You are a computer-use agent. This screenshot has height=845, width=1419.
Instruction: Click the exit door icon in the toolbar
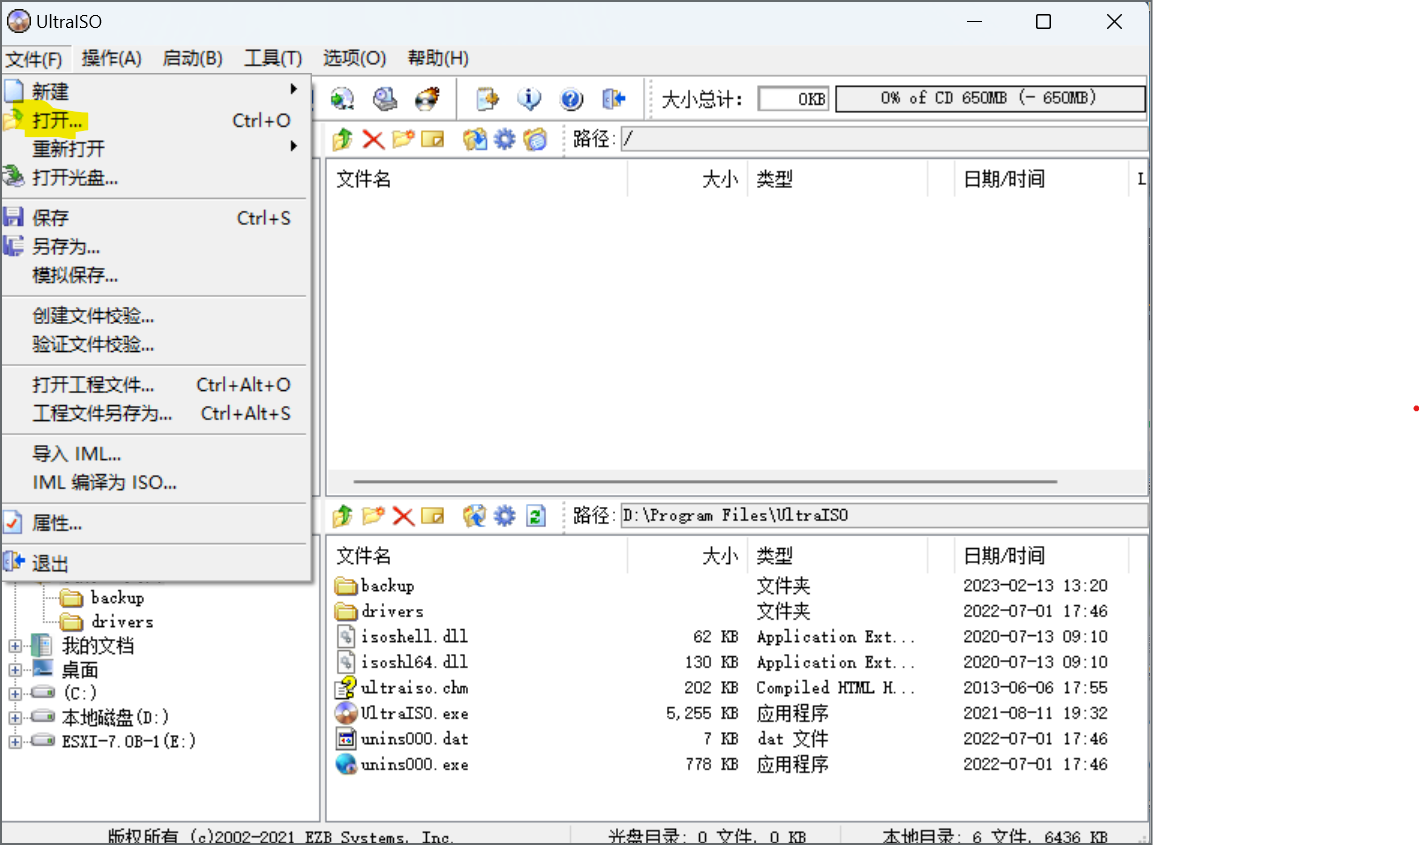[x=613, y=98]
